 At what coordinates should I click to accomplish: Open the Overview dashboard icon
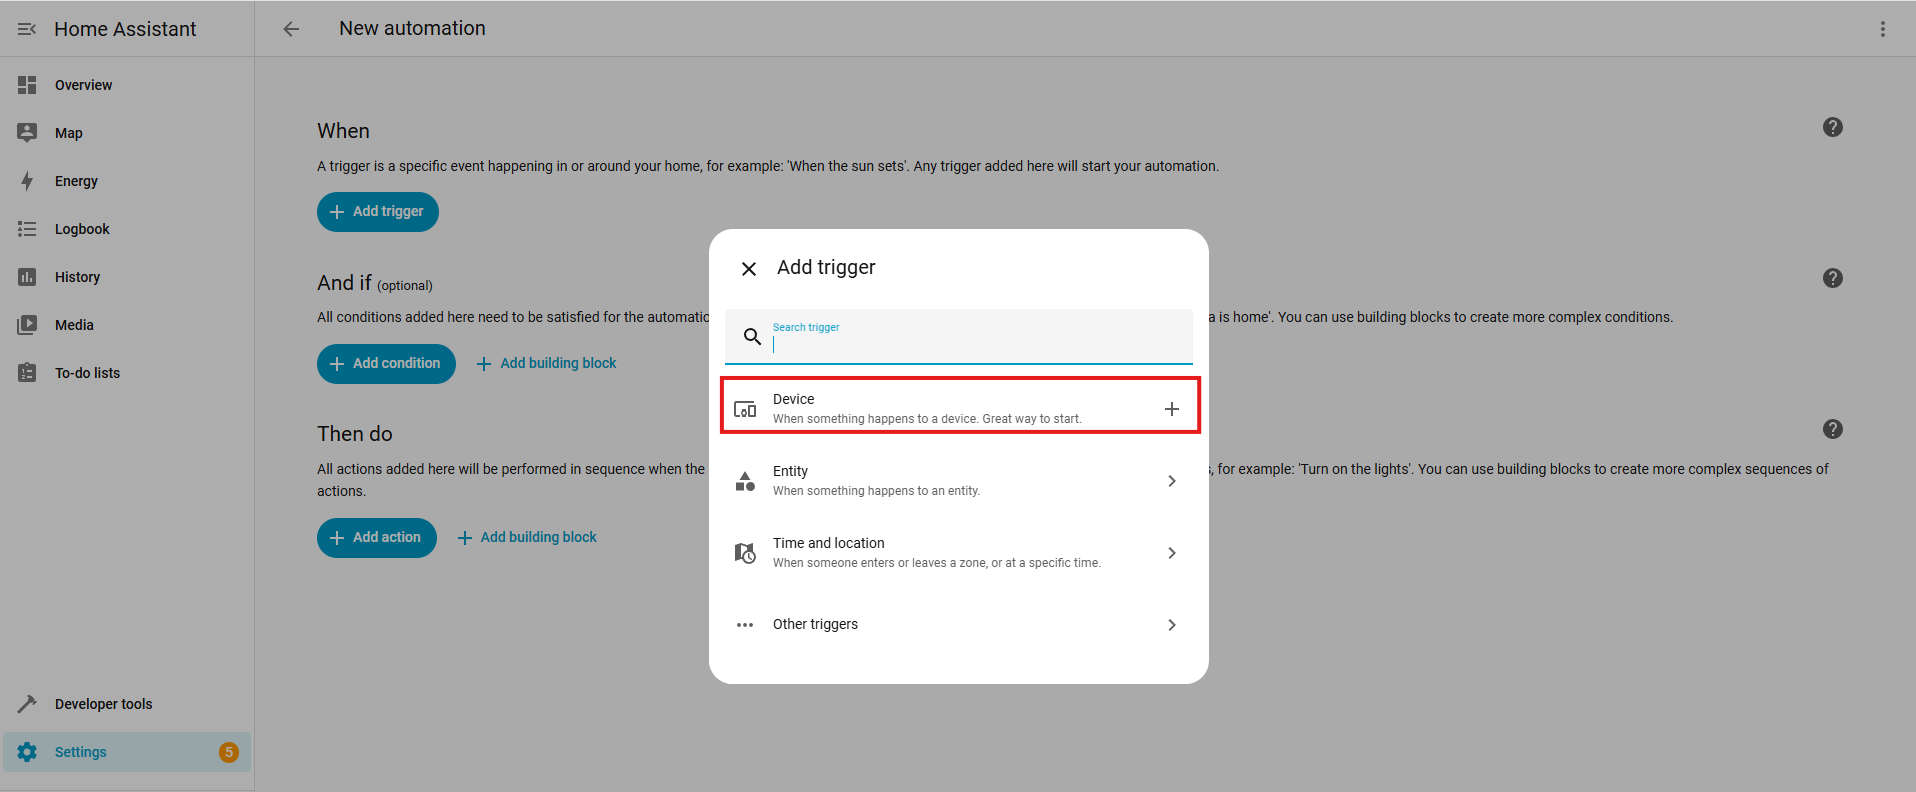[x=27, y=85]
